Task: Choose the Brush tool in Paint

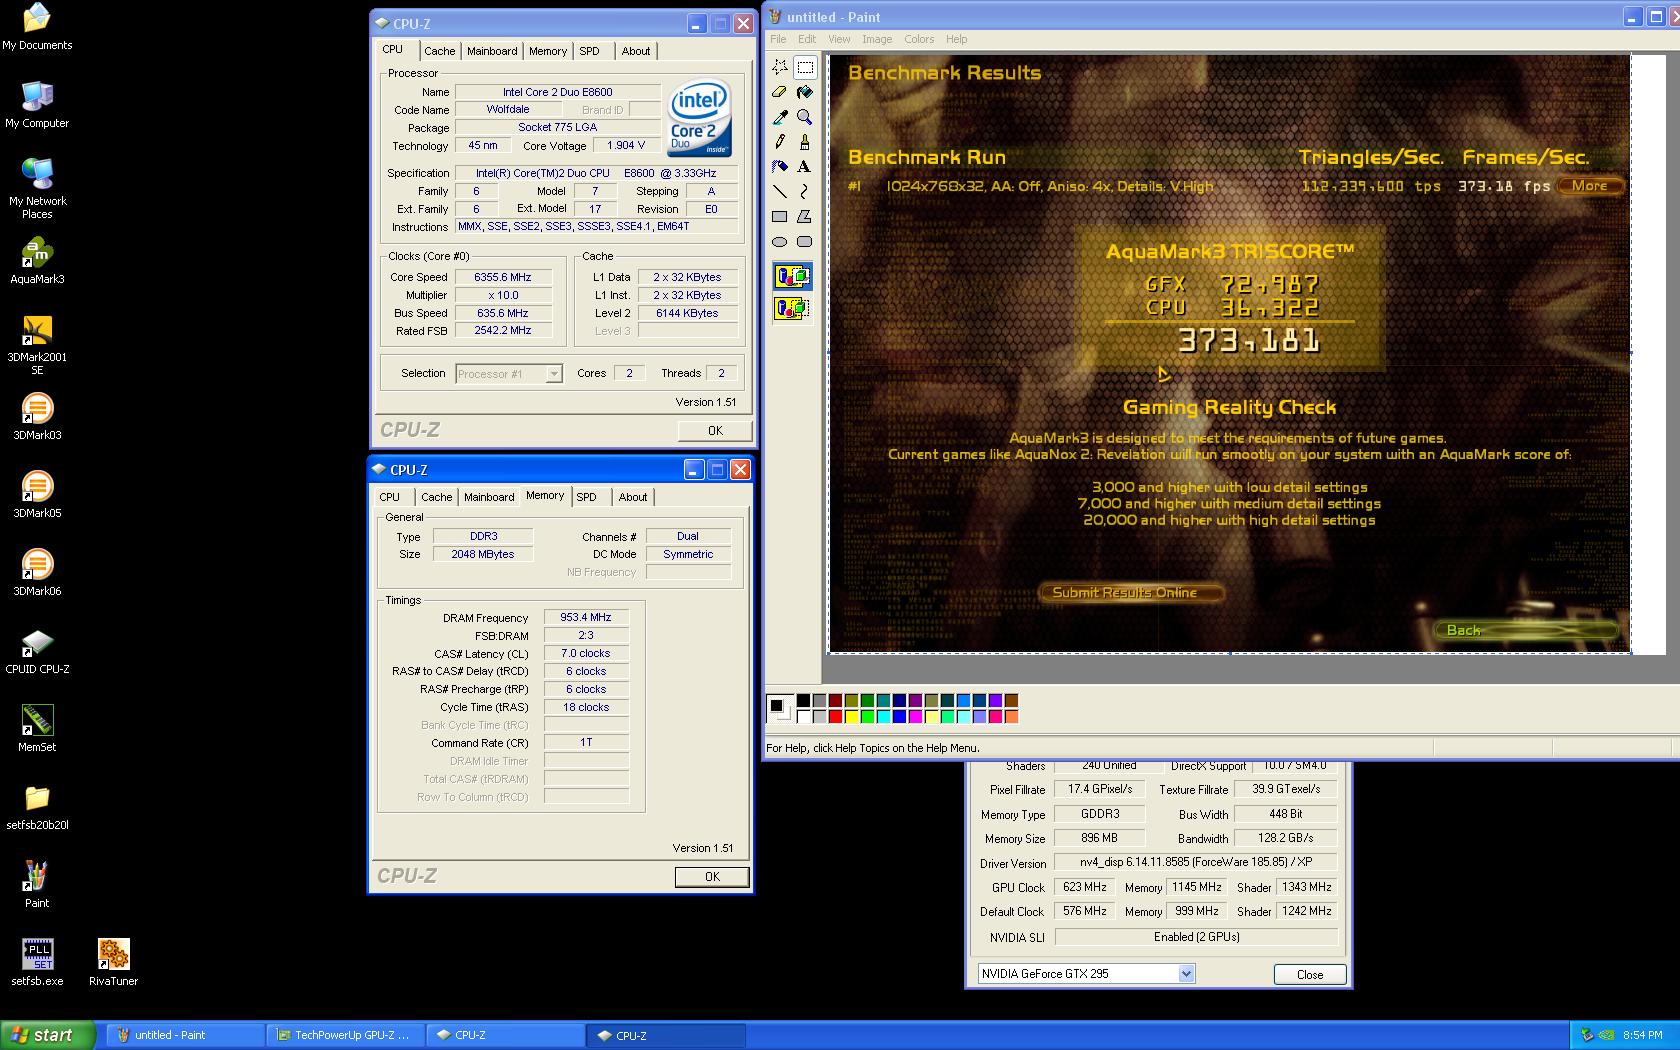Action: point(805,142)
